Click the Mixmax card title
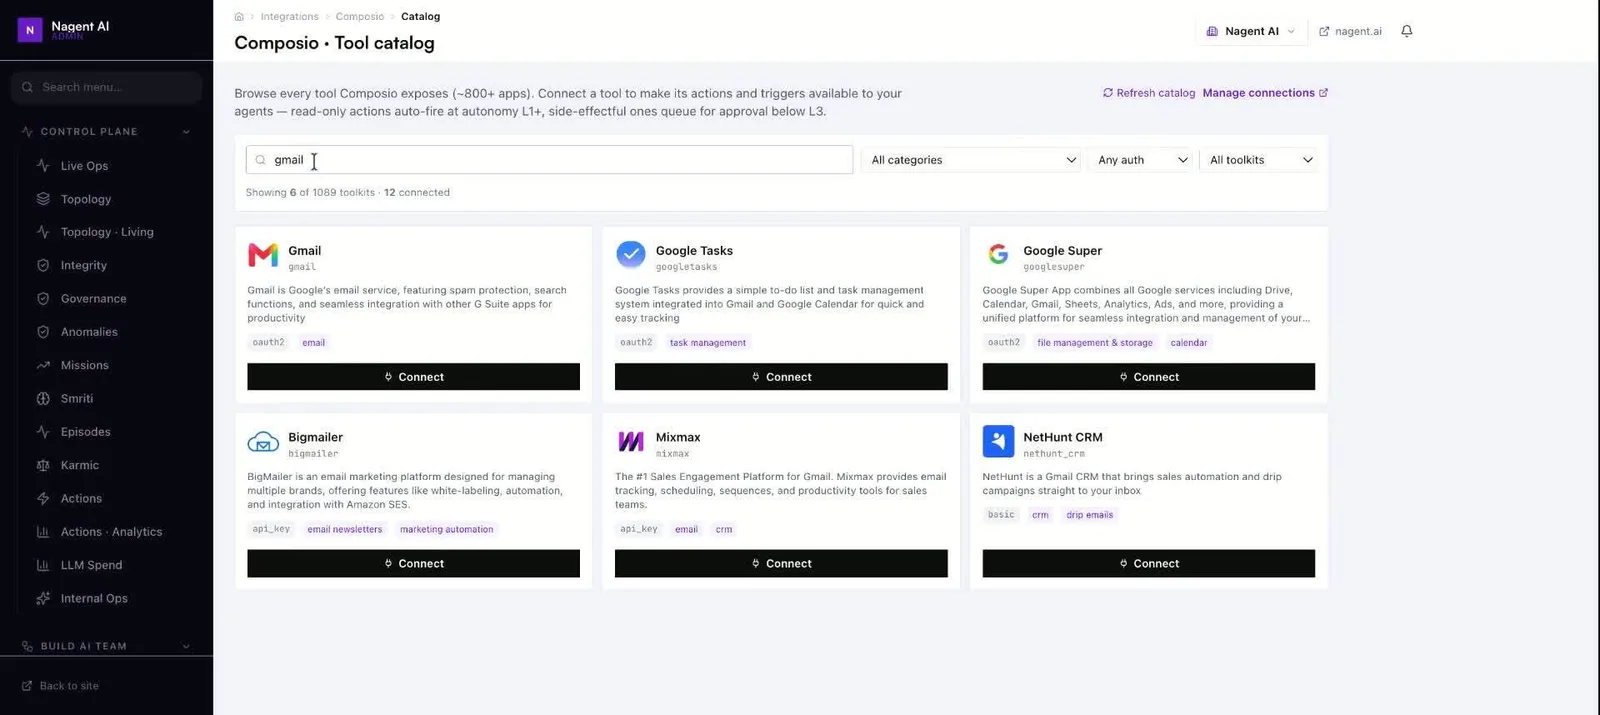Viewport: 1600px width, 715px height. (x=678, y=438)
